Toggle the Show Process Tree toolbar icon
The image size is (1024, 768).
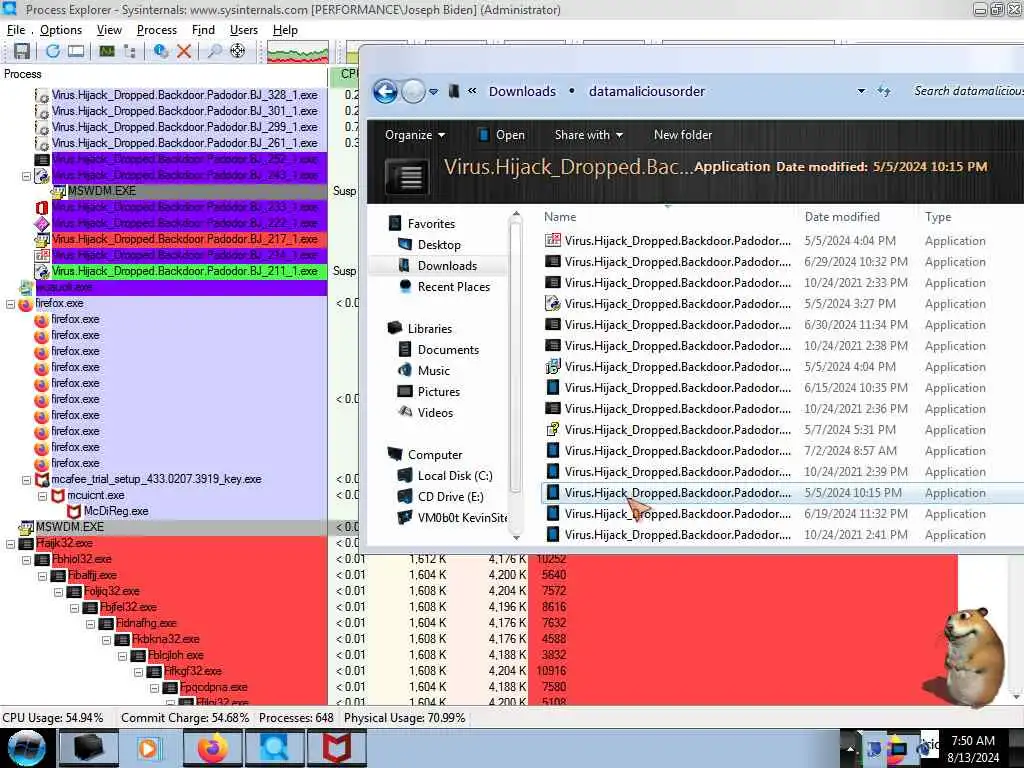coord(129,51)
